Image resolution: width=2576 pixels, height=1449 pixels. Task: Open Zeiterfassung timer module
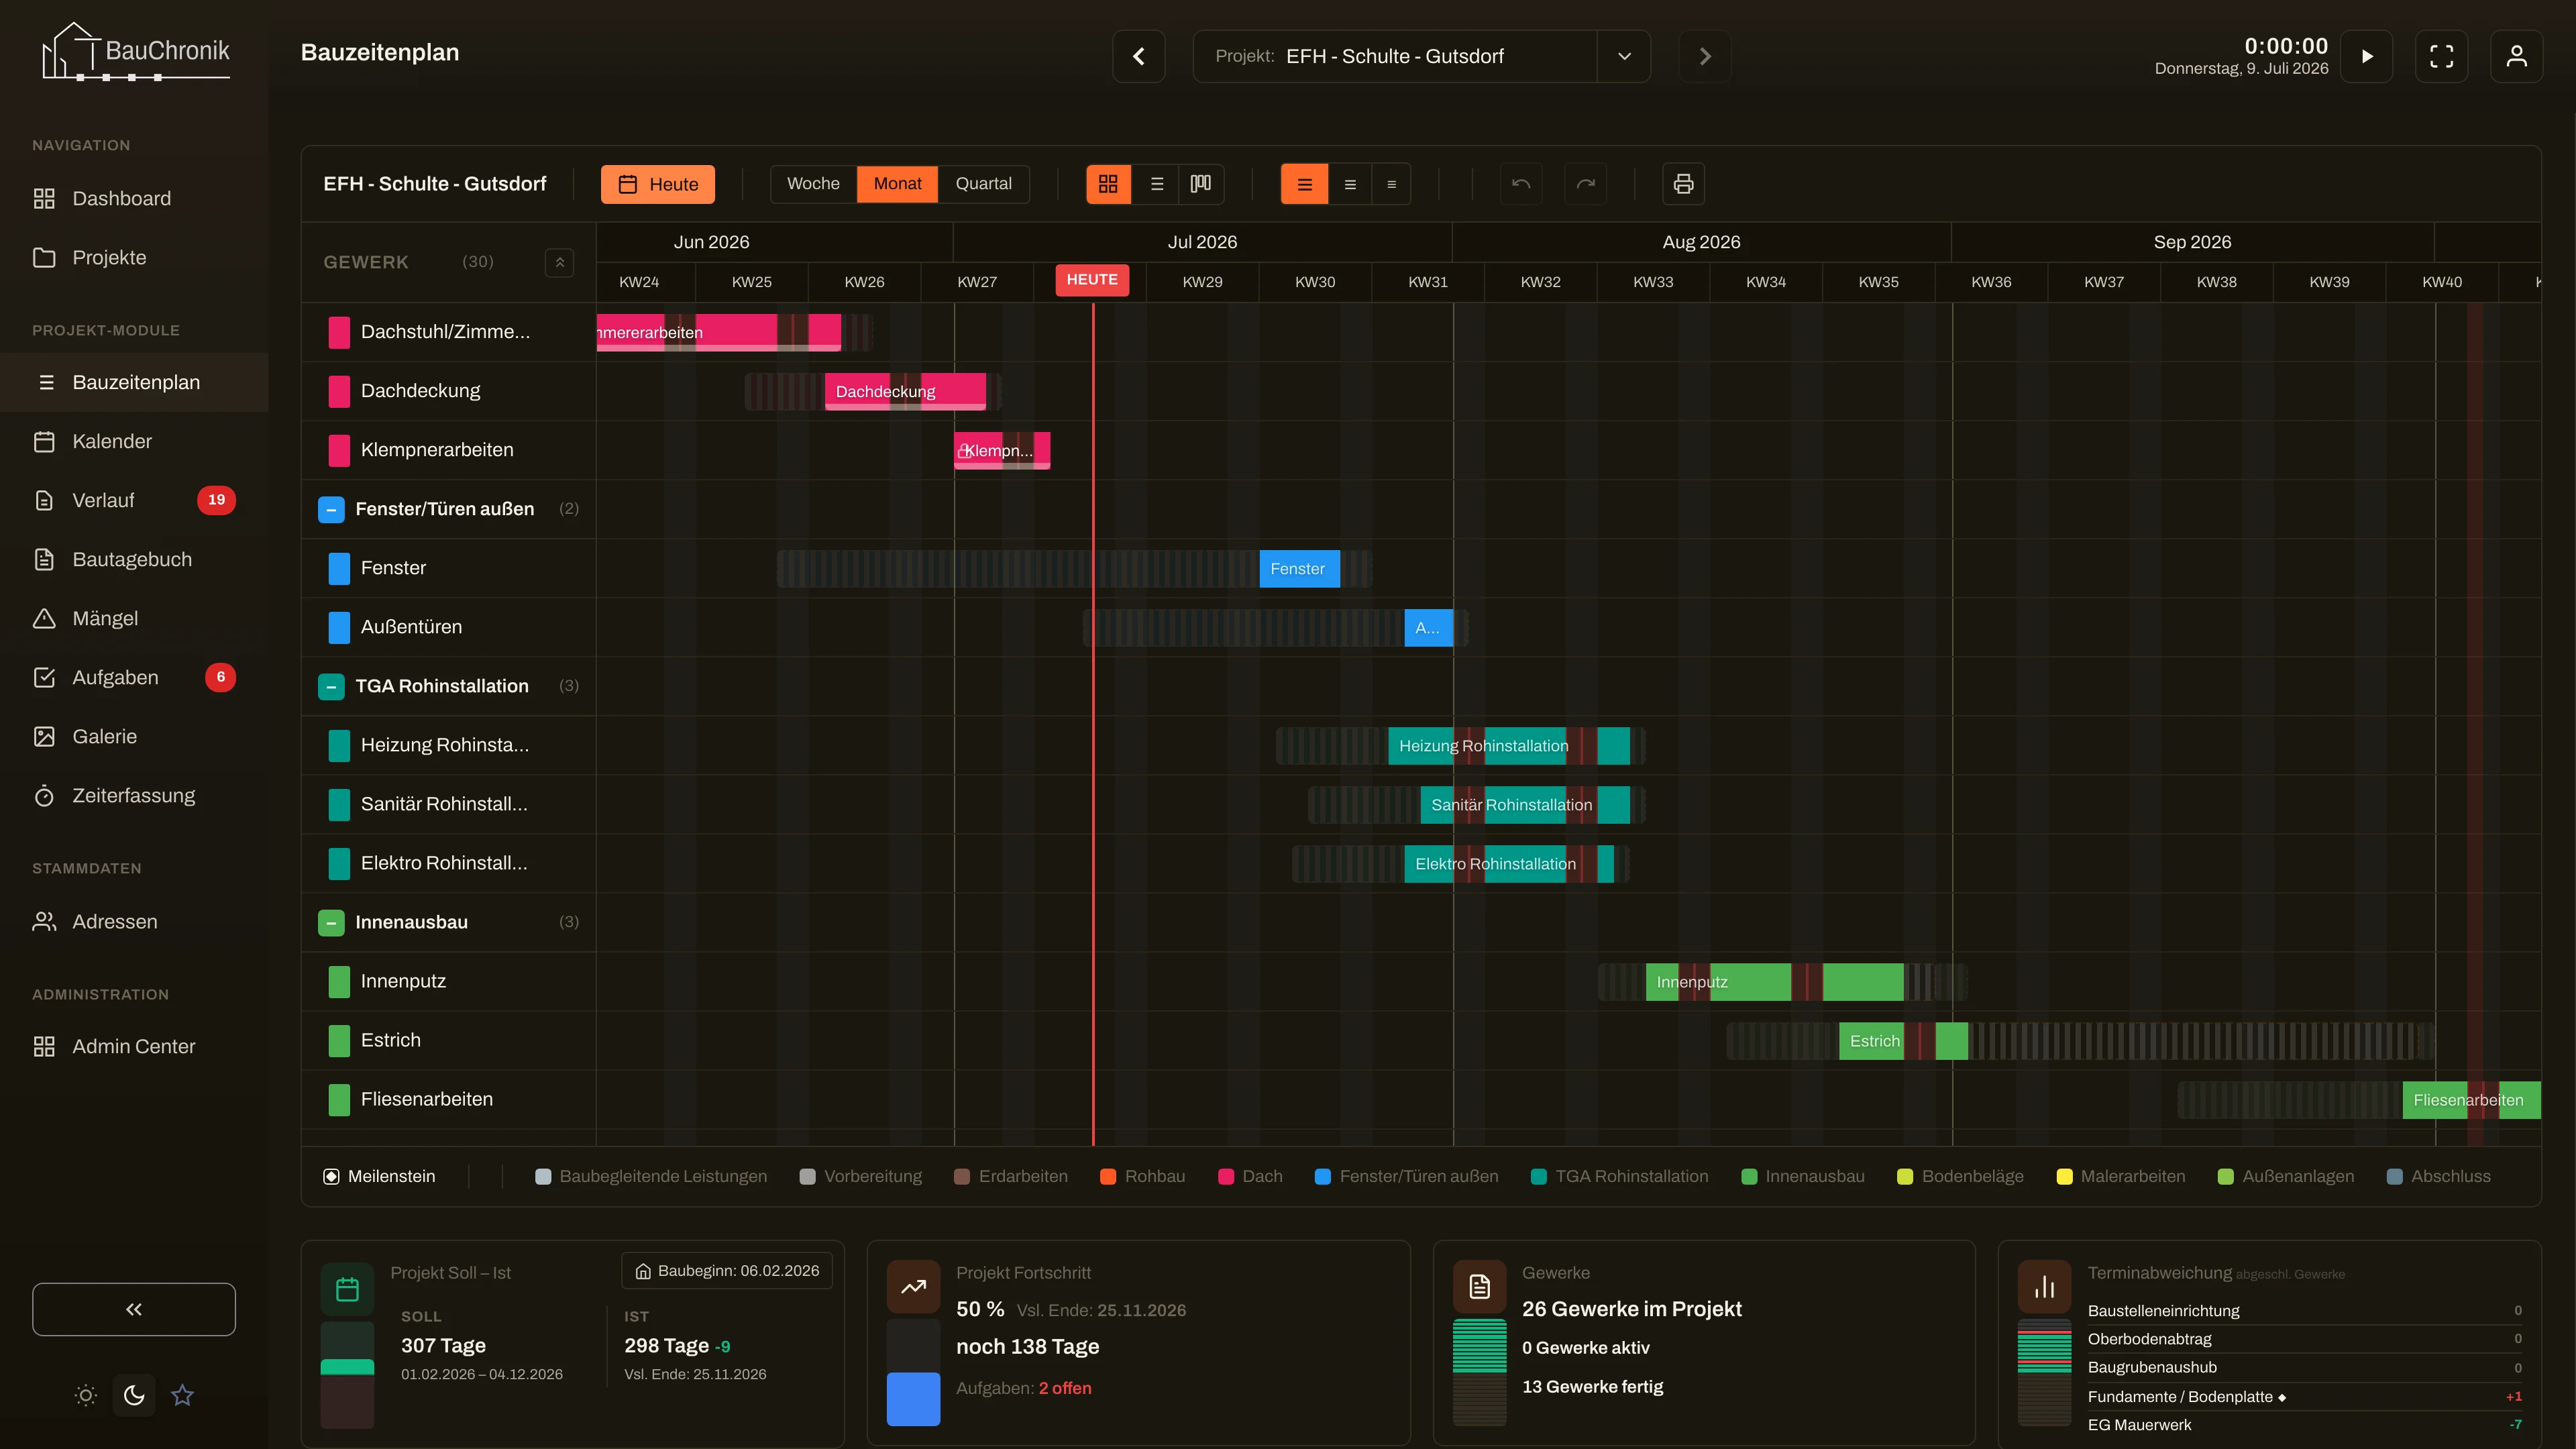pyautogui.click(x=134, y=795)
